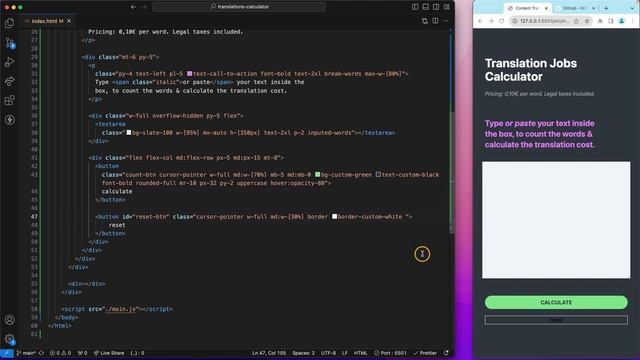Screen dimensions: 640x360
Task: Open the editor More Actions menu
Action: click(446, 21)
